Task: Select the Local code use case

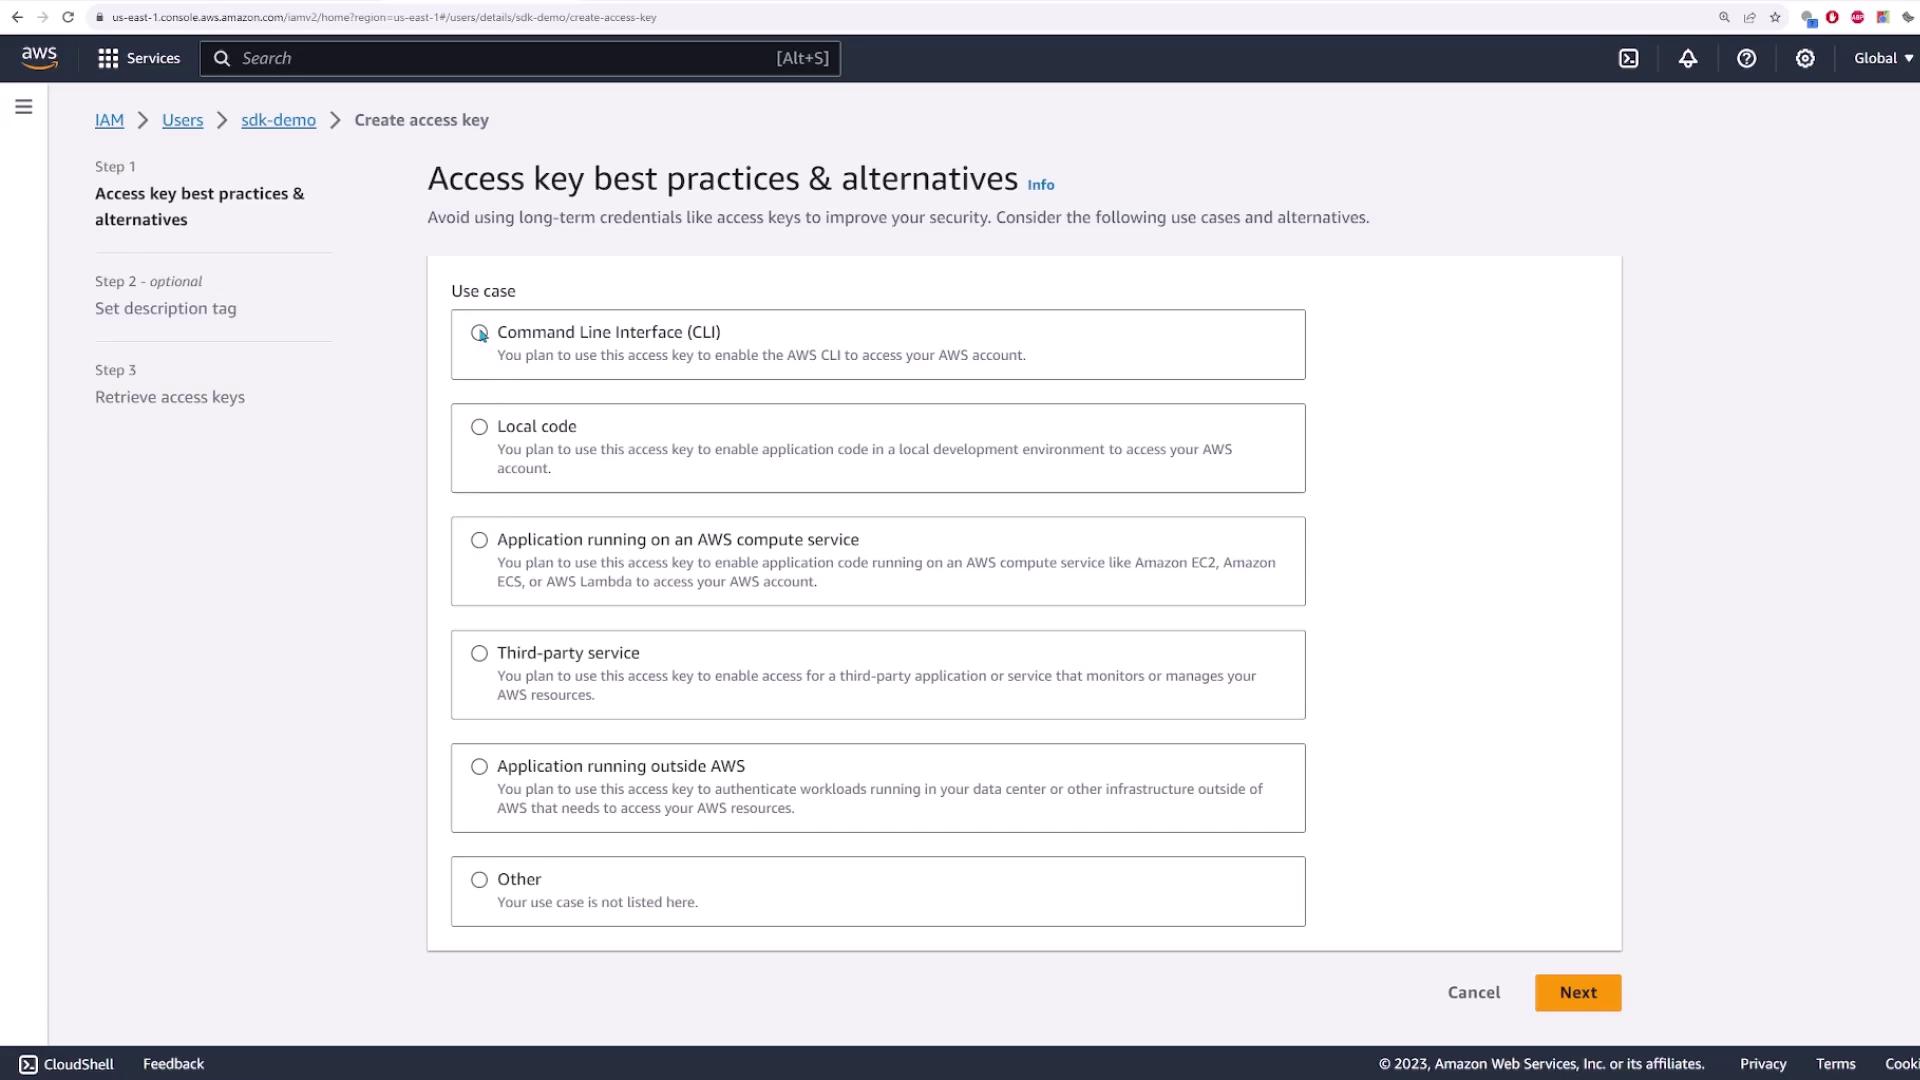Action: (x=480, y=427)
